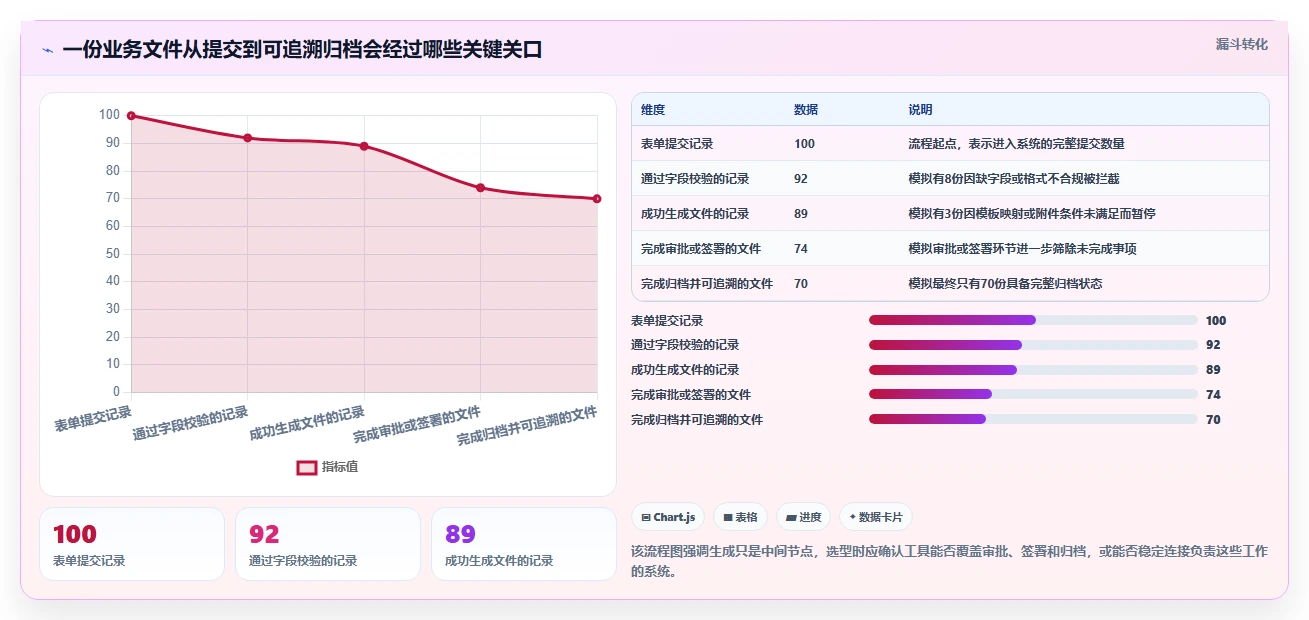1309x620 pixels.
Task: Click description 流程起点，表示进入系统的完整提交数量
Action: click(x=1016, y=144)
